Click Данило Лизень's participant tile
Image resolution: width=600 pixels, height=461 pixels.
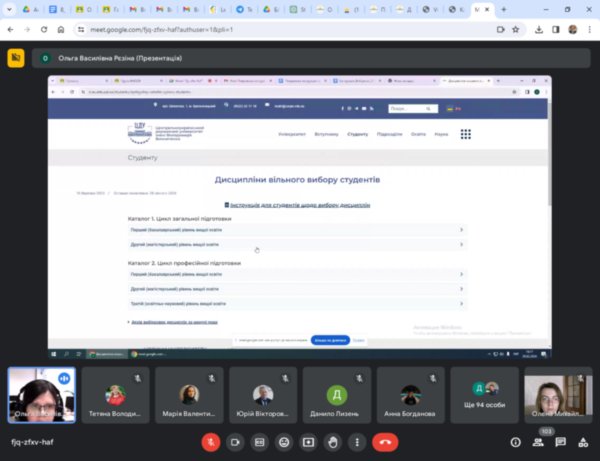click(337, 394)
